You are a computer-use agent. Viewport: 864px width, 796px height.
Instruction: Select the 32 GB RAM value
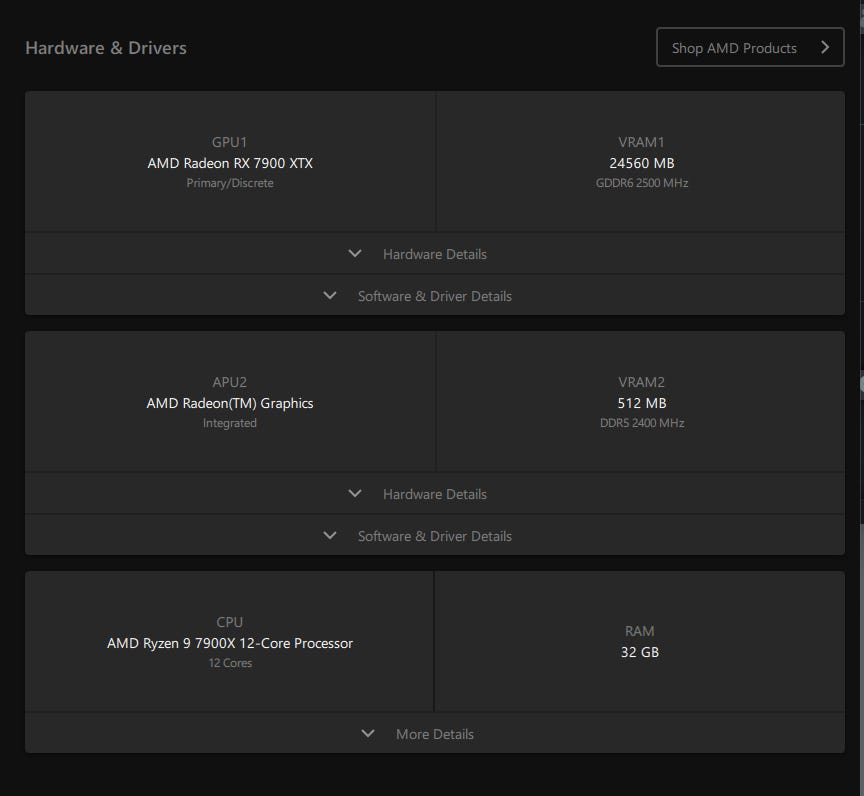pos(639,652)
